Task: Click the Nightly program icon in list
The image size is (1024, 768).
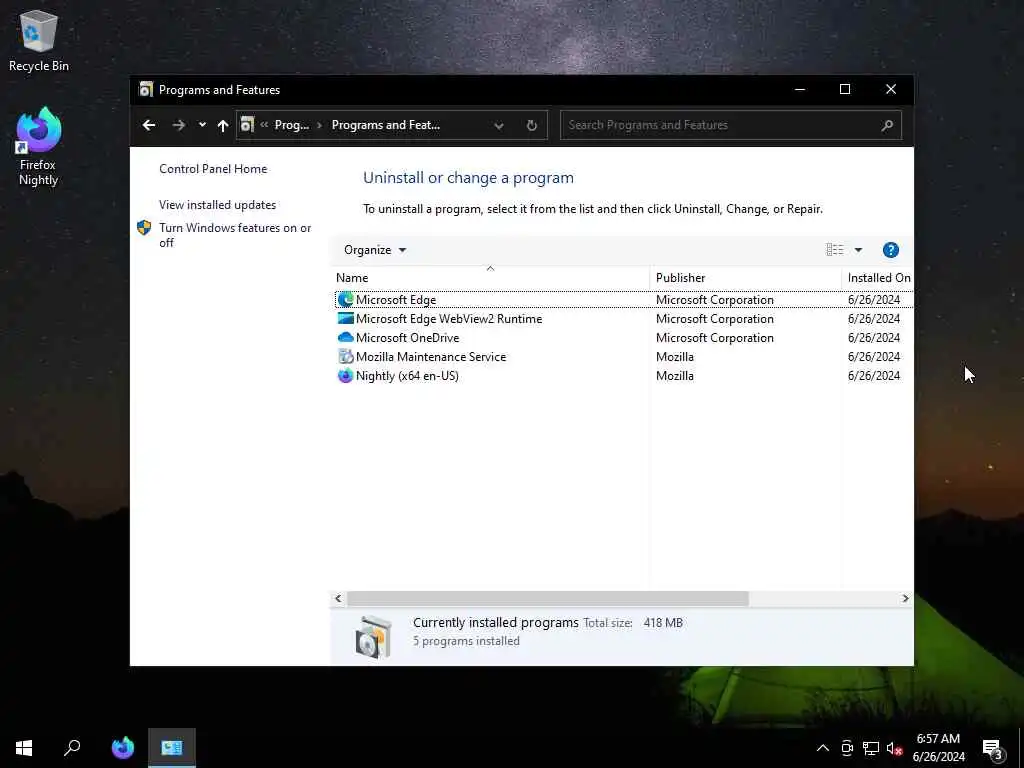Action: pos(345,376)
